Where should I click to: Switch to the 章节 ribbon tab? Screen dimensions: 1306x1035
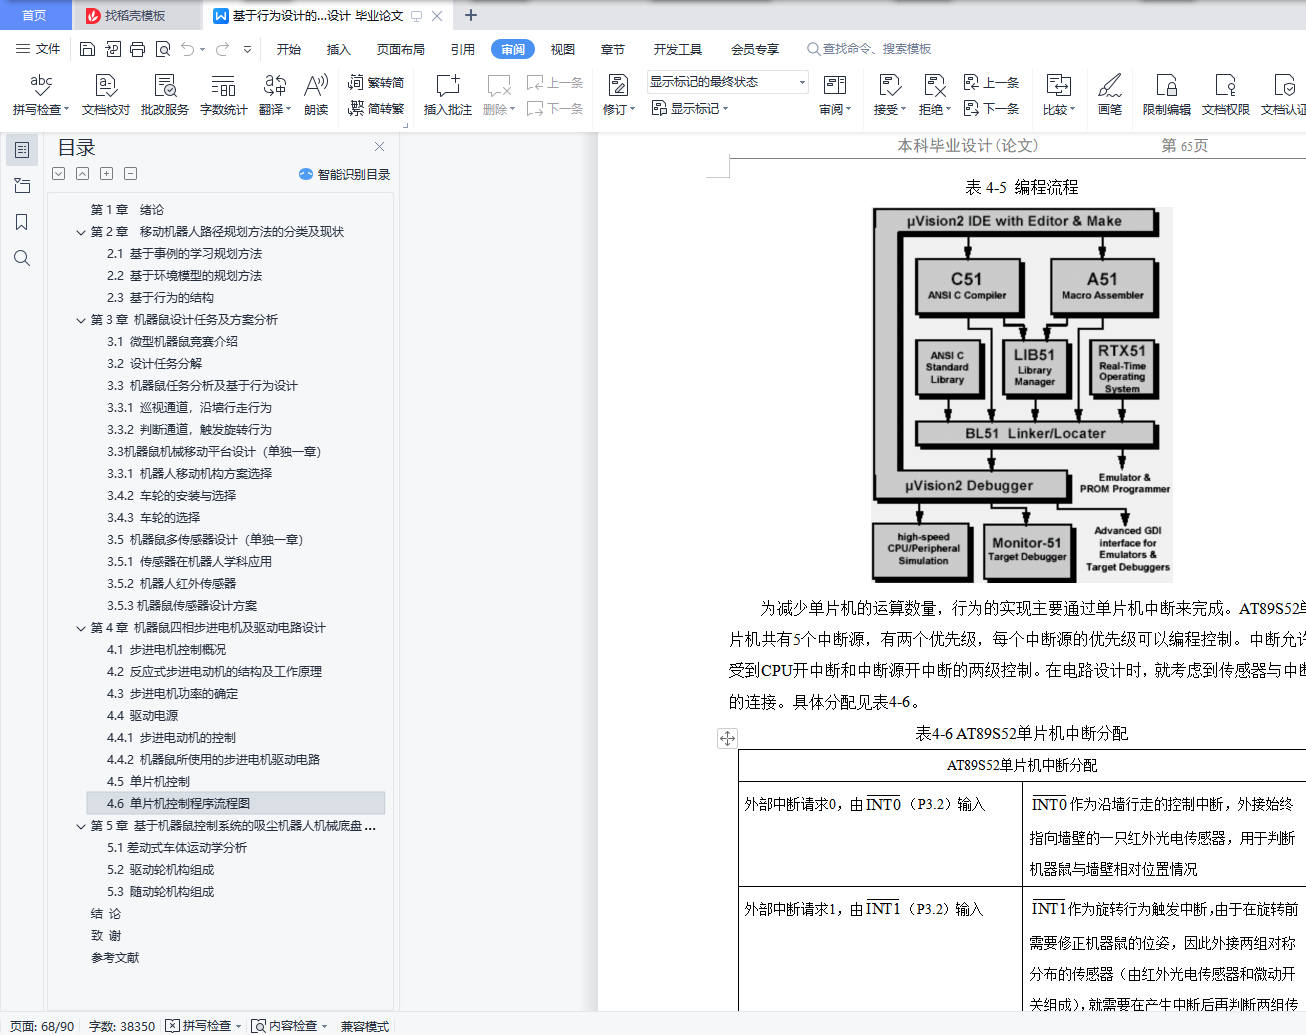point(613,49)
